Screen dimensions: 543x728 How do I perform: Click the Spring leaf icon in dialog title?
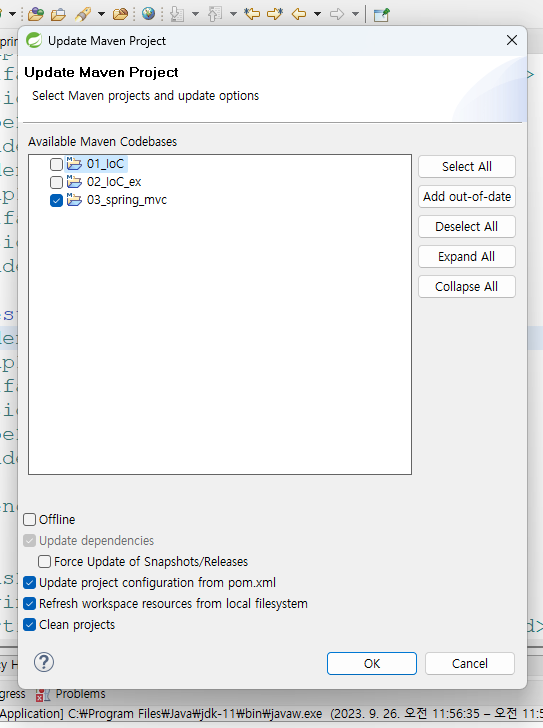pyautogui.click(x=34, y=40)
